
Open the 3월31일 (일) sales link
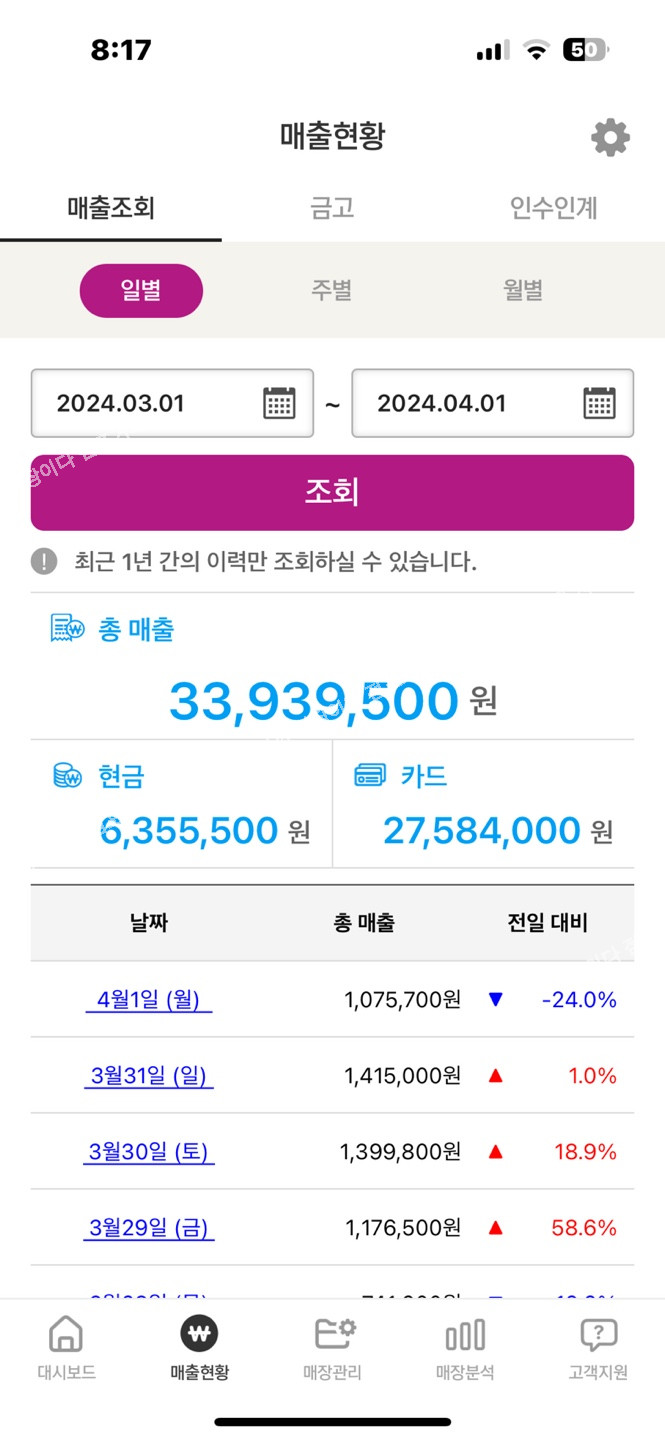148,1075
